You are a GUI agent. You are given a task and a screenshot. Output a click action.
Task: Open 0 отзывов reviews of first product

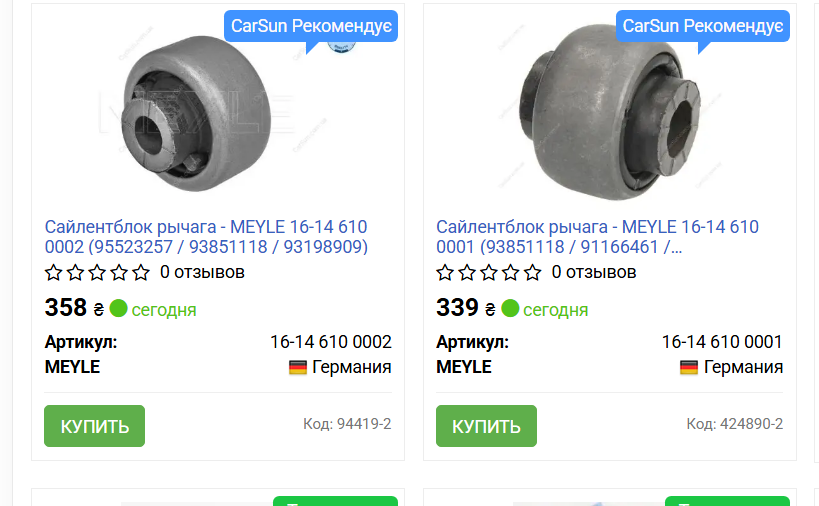tap(202, 273)
